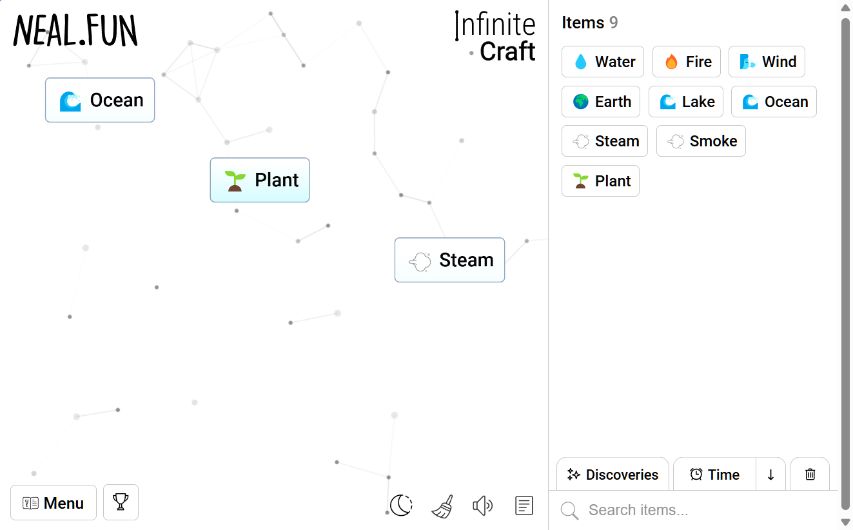Viewport: 853px width, 530px height.
Task: Select the Water item in sidebar
Action: (x=602, y=61)
